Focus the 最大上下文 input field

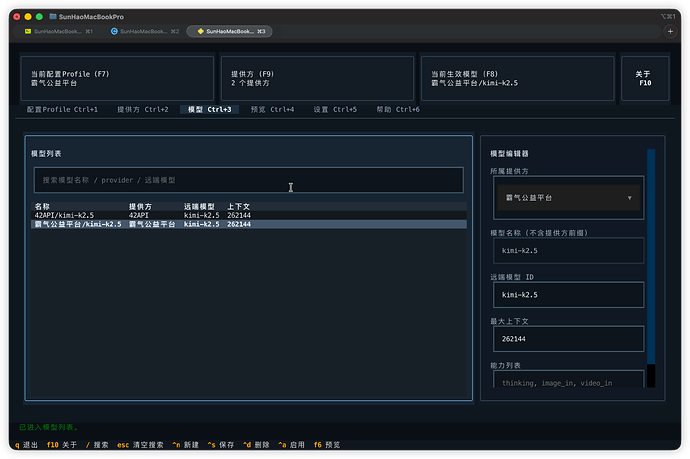click(569, 339)
